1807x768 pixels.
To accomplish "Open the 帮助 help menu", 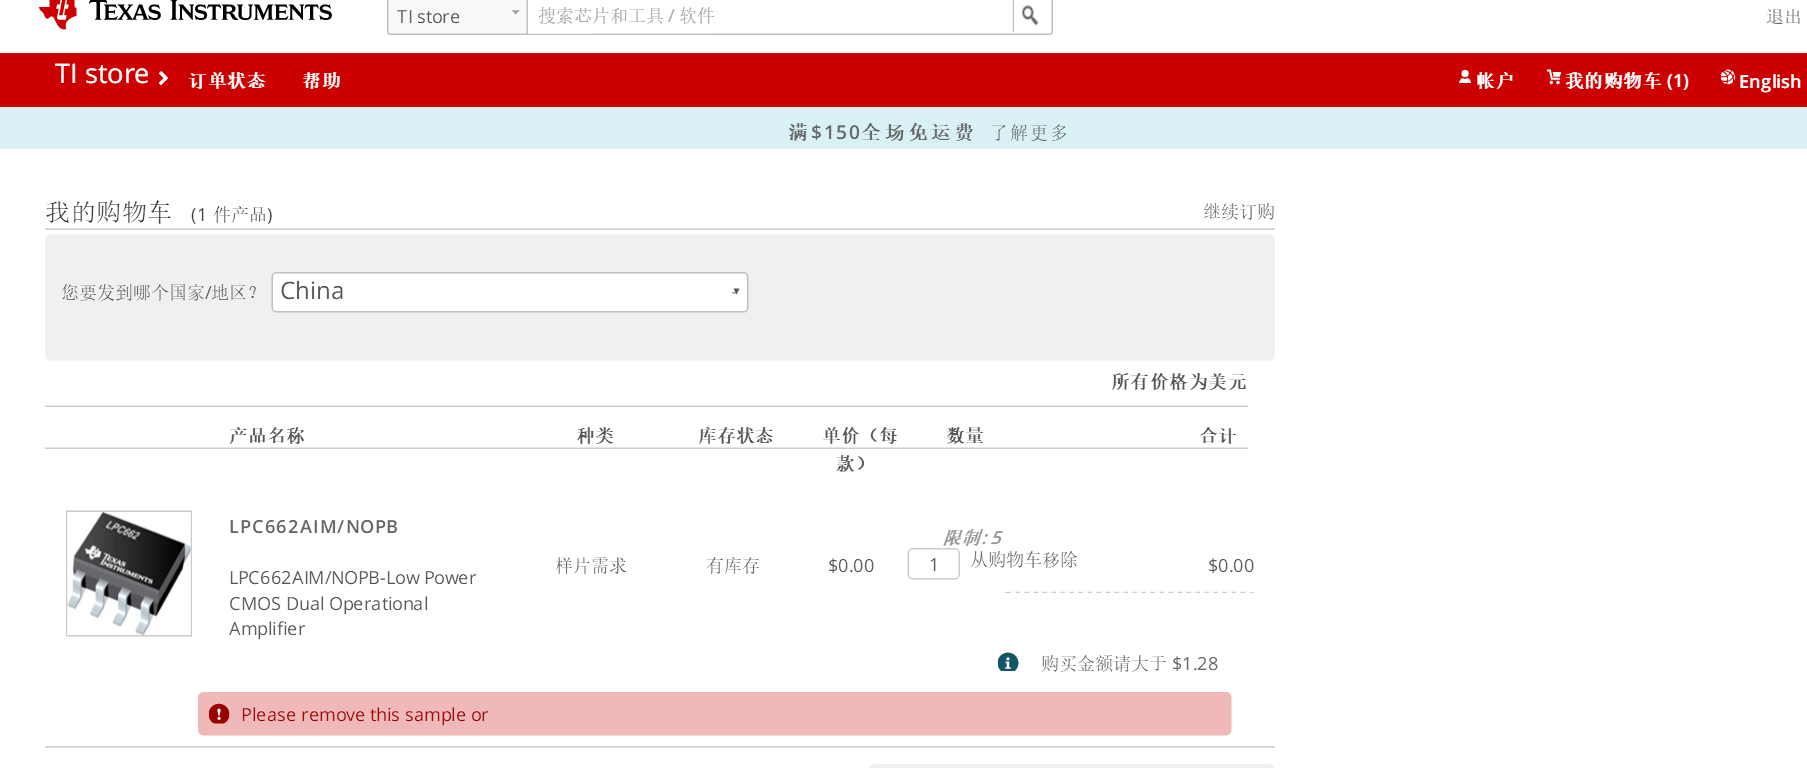I will pyautogui.click(x=322, y=81).
